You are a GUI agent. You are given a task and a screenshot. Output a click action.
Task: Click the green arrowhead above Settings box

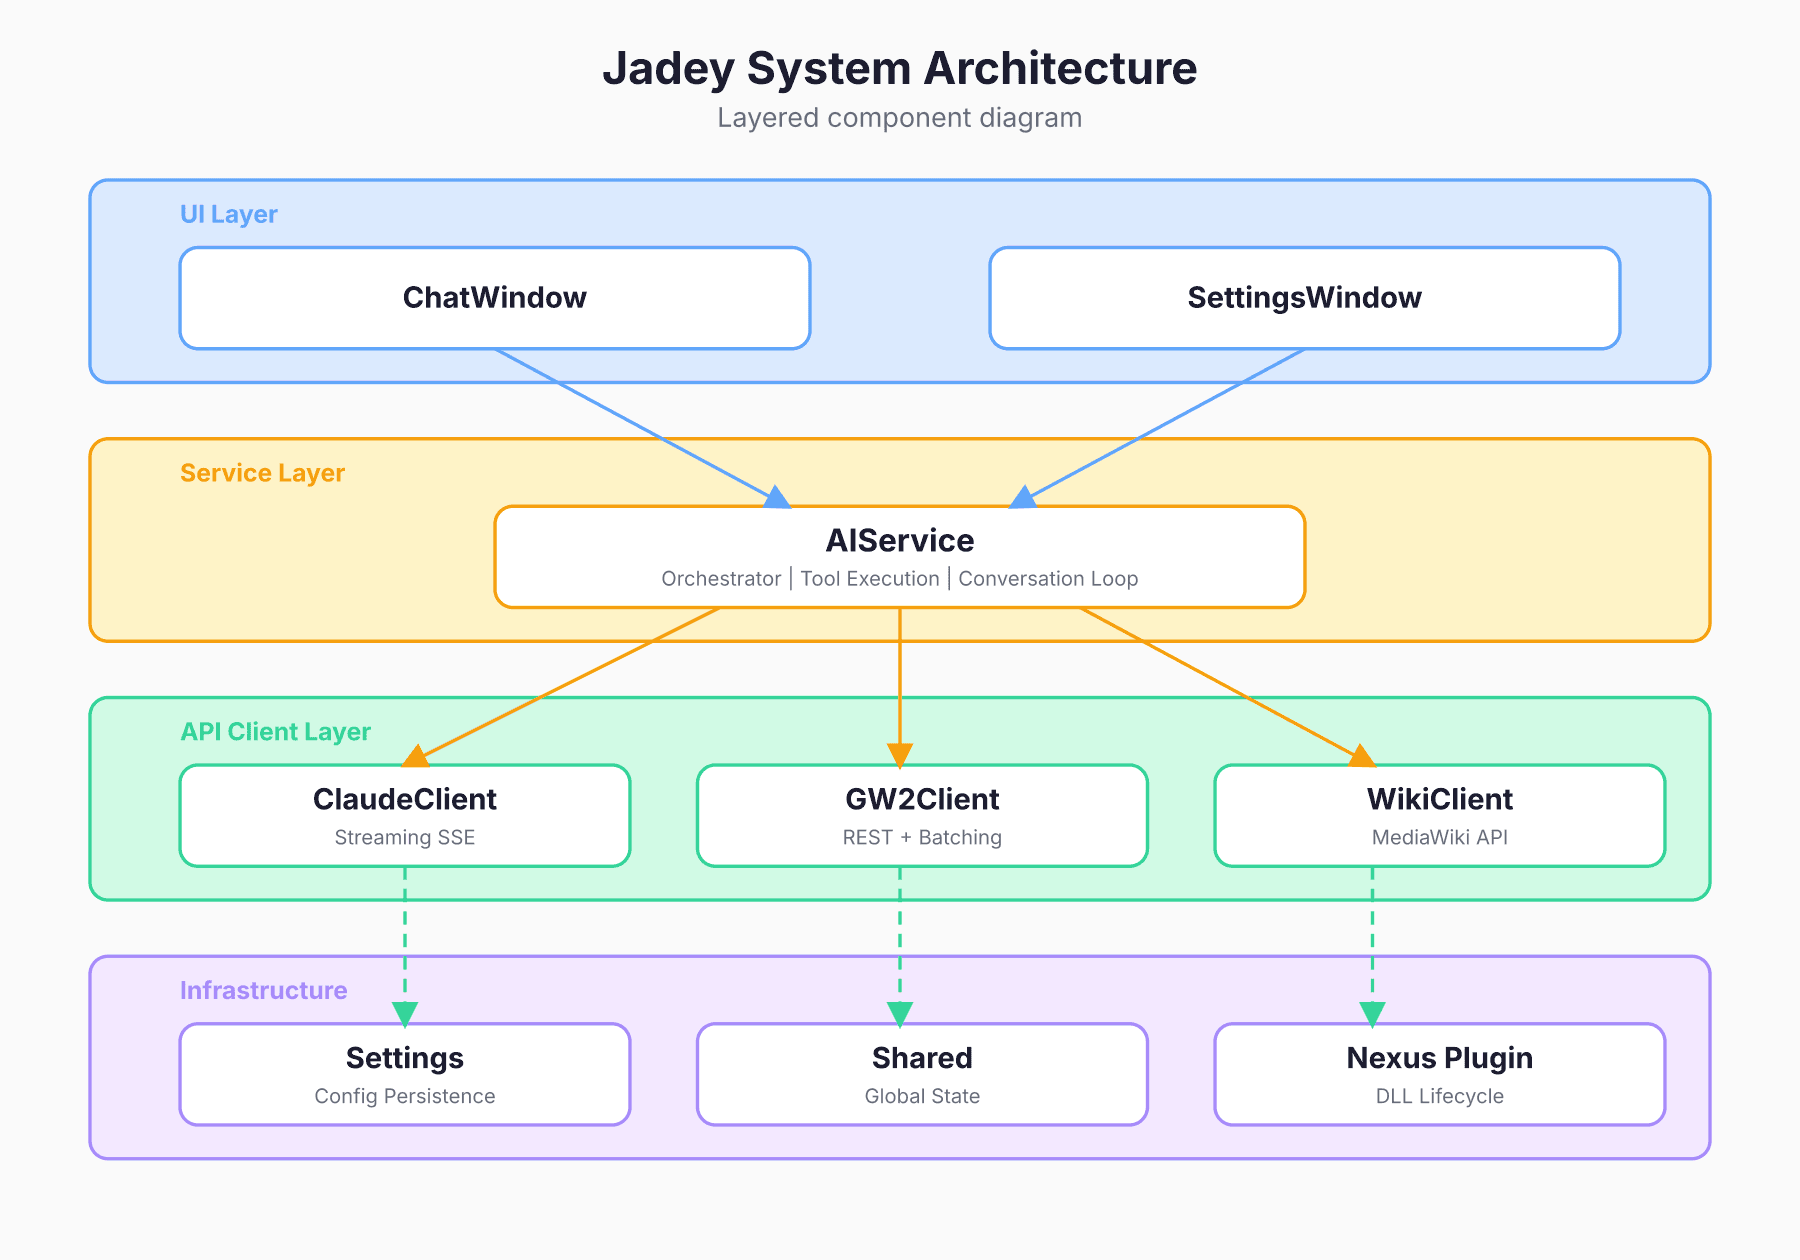point(405,1014)
